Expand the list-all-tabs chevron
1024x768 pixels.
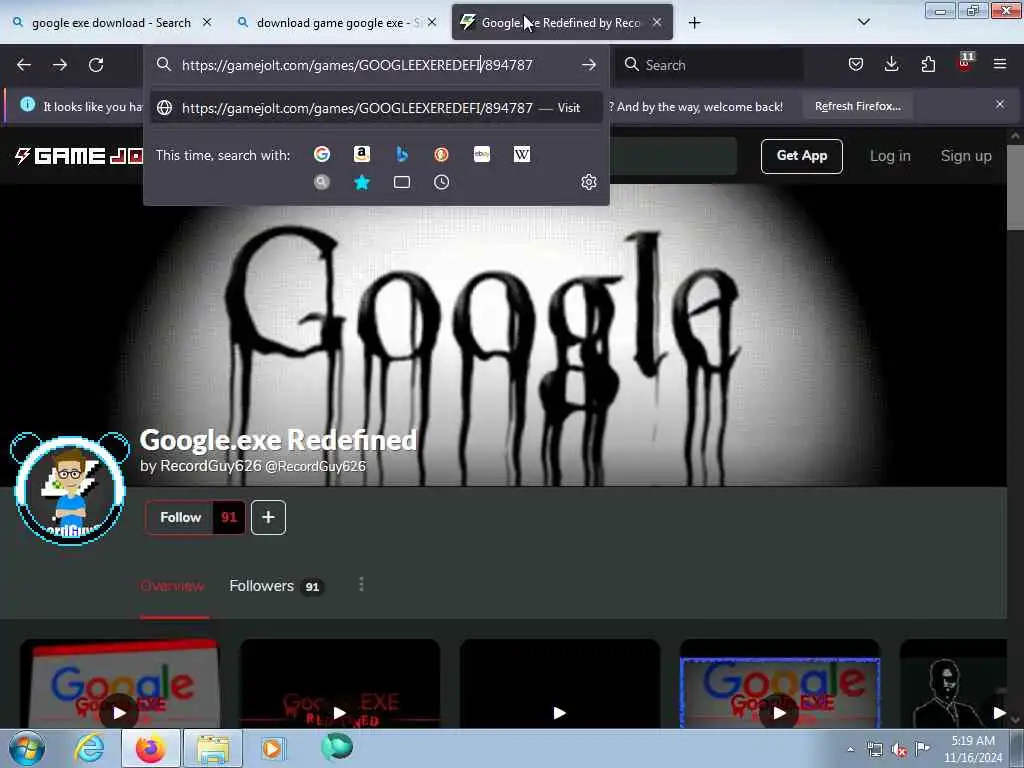[863, 22]
